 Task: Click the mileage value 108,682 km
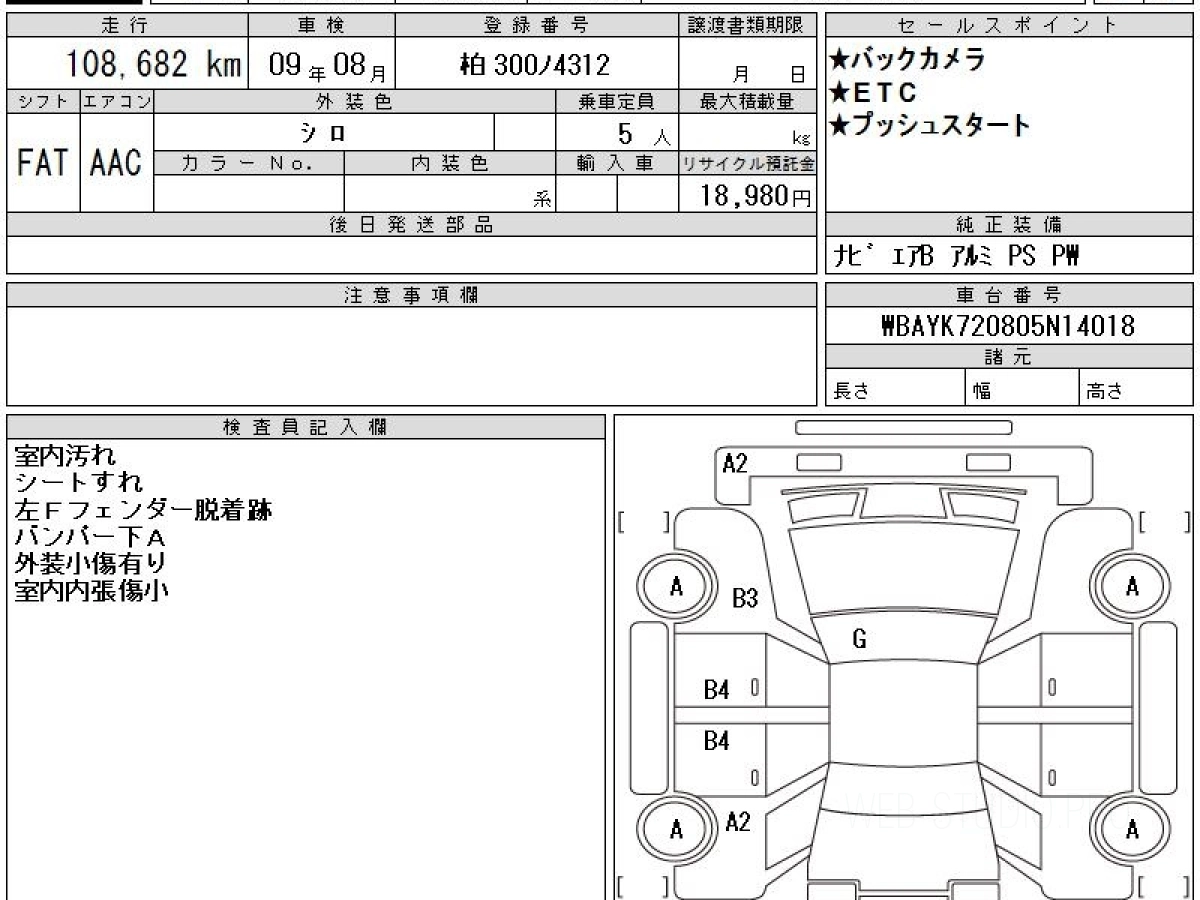(152, 65)
